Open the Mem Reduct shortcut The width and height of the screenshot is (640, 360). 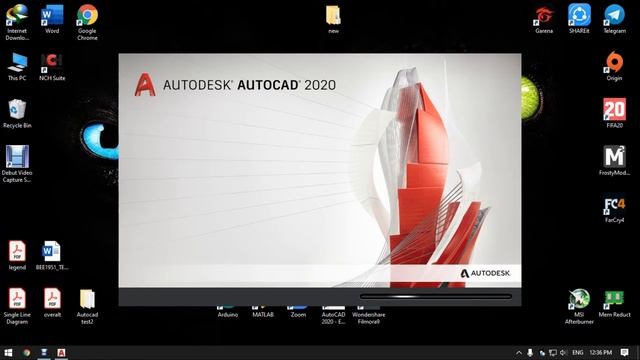pos(614,303)
